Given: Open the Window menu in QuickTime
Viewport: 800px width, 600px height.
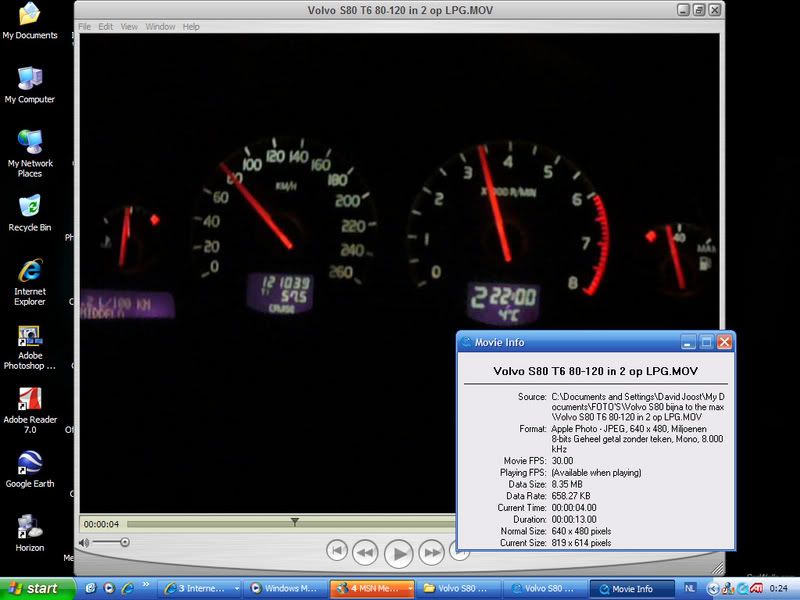Looking at the screenshot, I should 160,27.
